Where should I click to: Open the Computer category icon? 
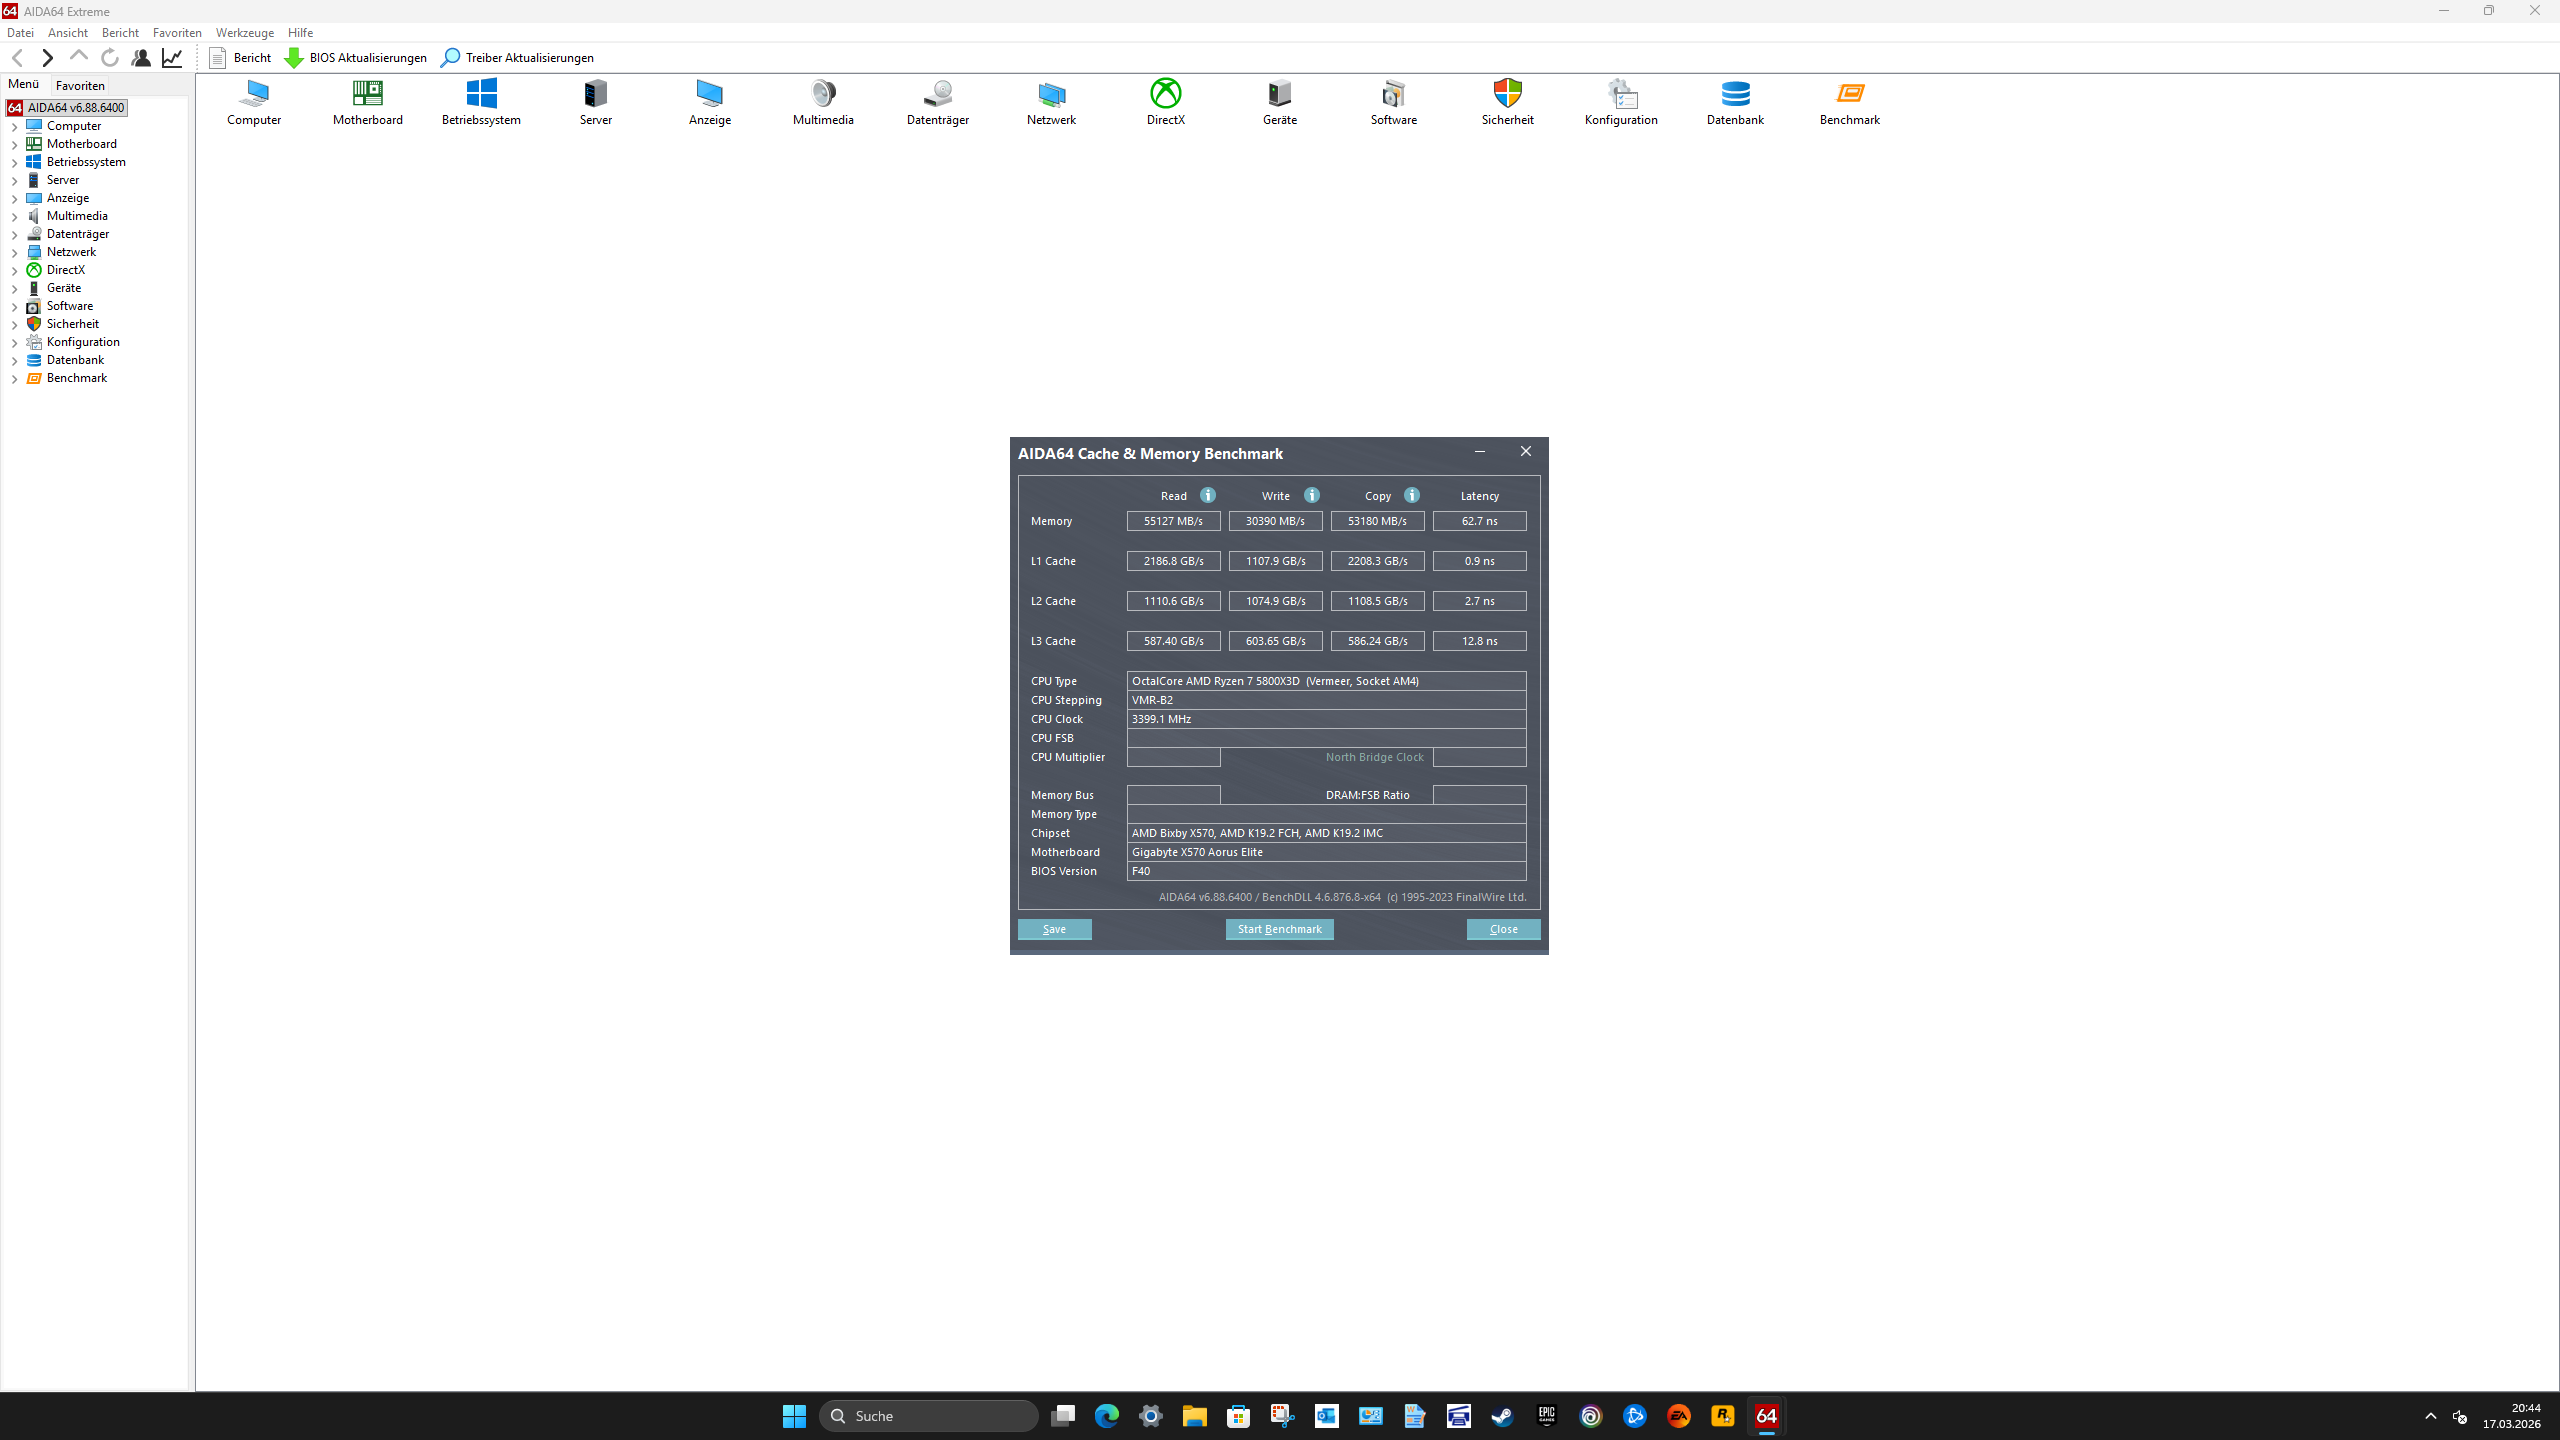[253, 100]
